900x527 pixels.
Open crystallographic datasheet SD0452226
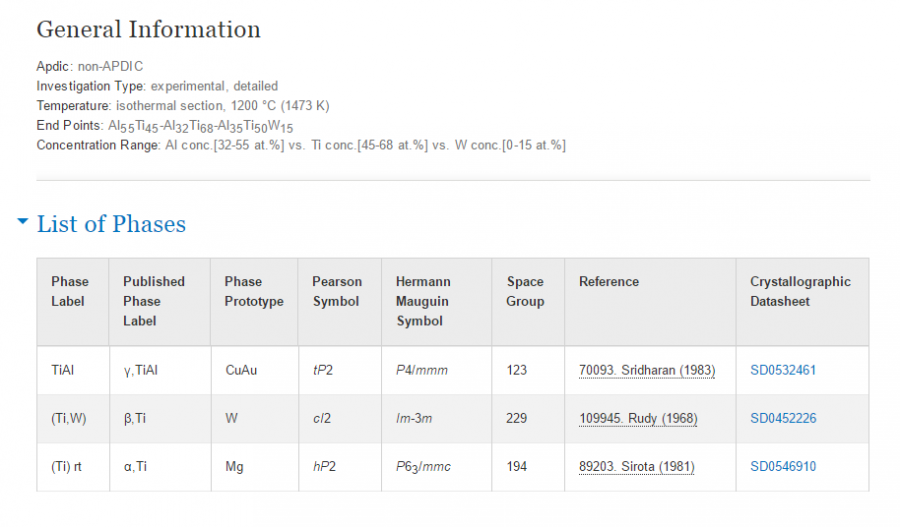(783, 418)
